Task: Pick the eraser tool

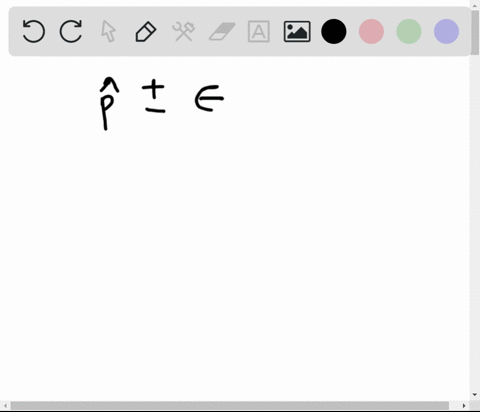Action: pyautogui.click(x=222, y=31)
